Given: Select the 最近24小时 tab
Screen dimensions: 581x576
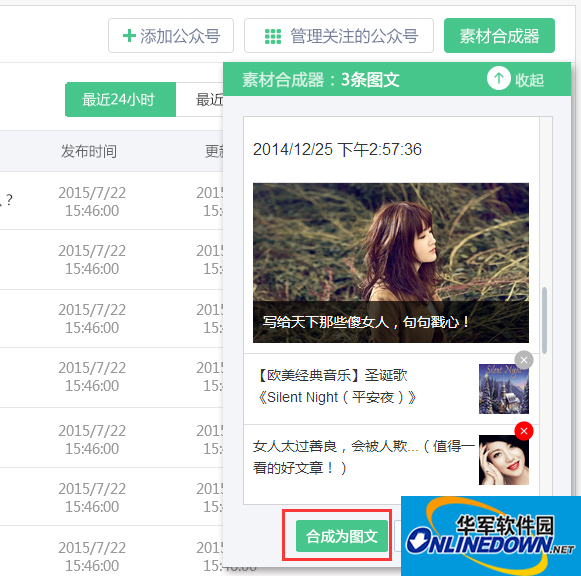Looking at the screenshot, I should [x=120, y=100].
